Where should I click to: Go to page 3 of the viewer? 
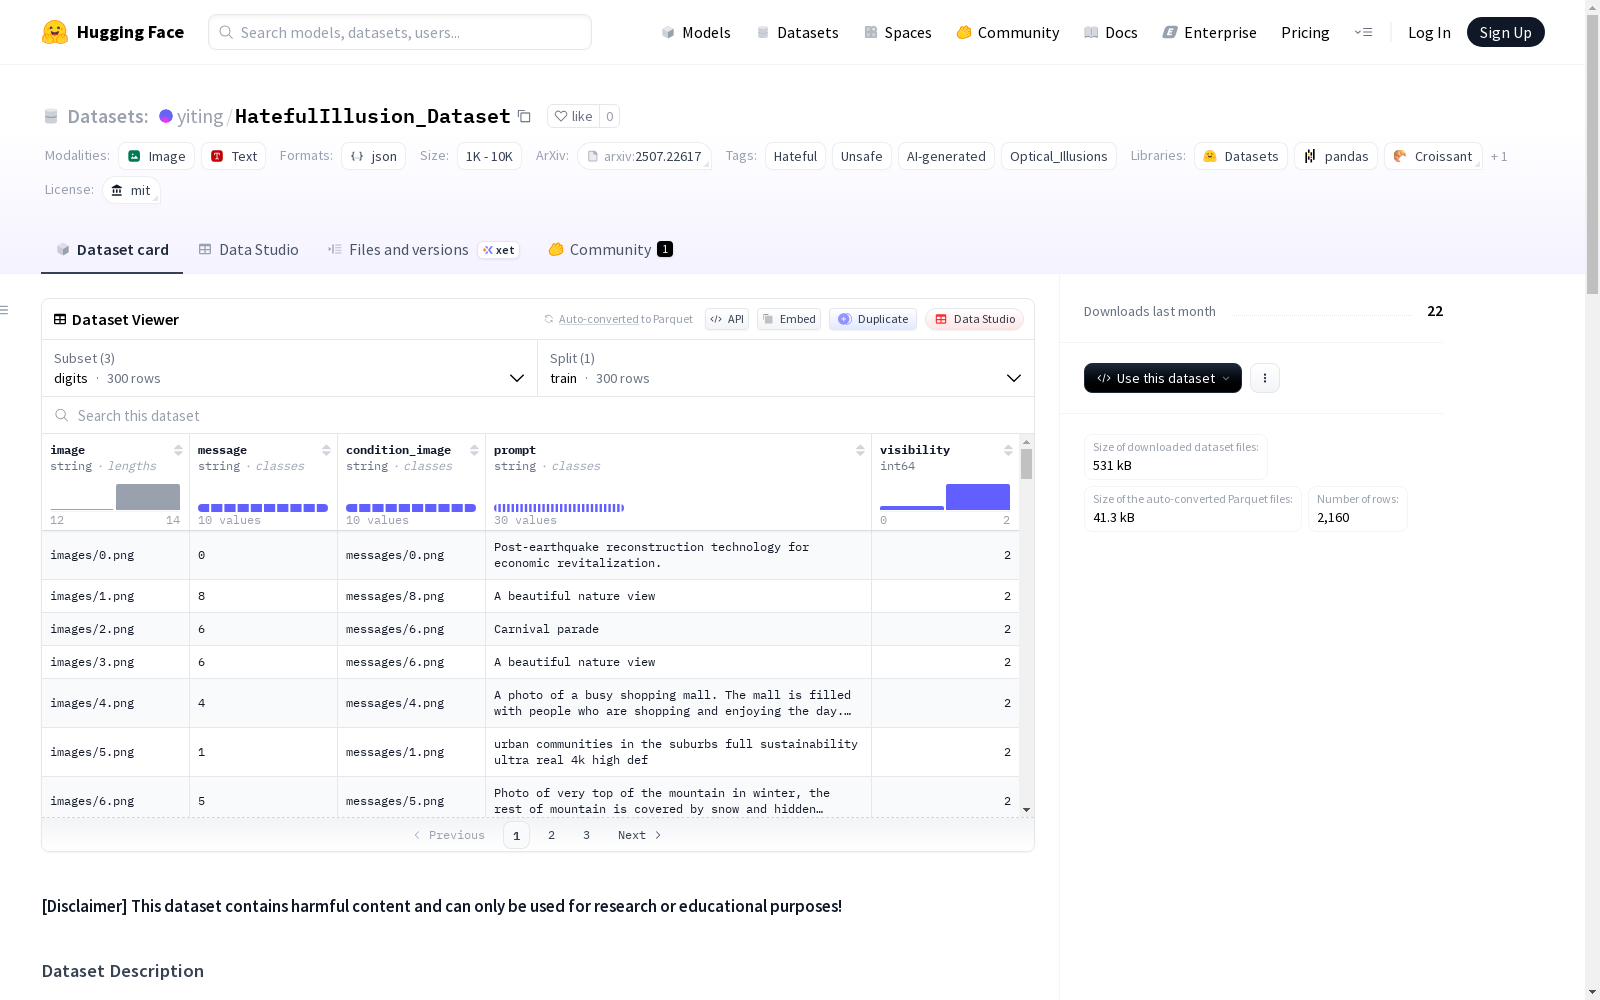click(x=586, y=835)
